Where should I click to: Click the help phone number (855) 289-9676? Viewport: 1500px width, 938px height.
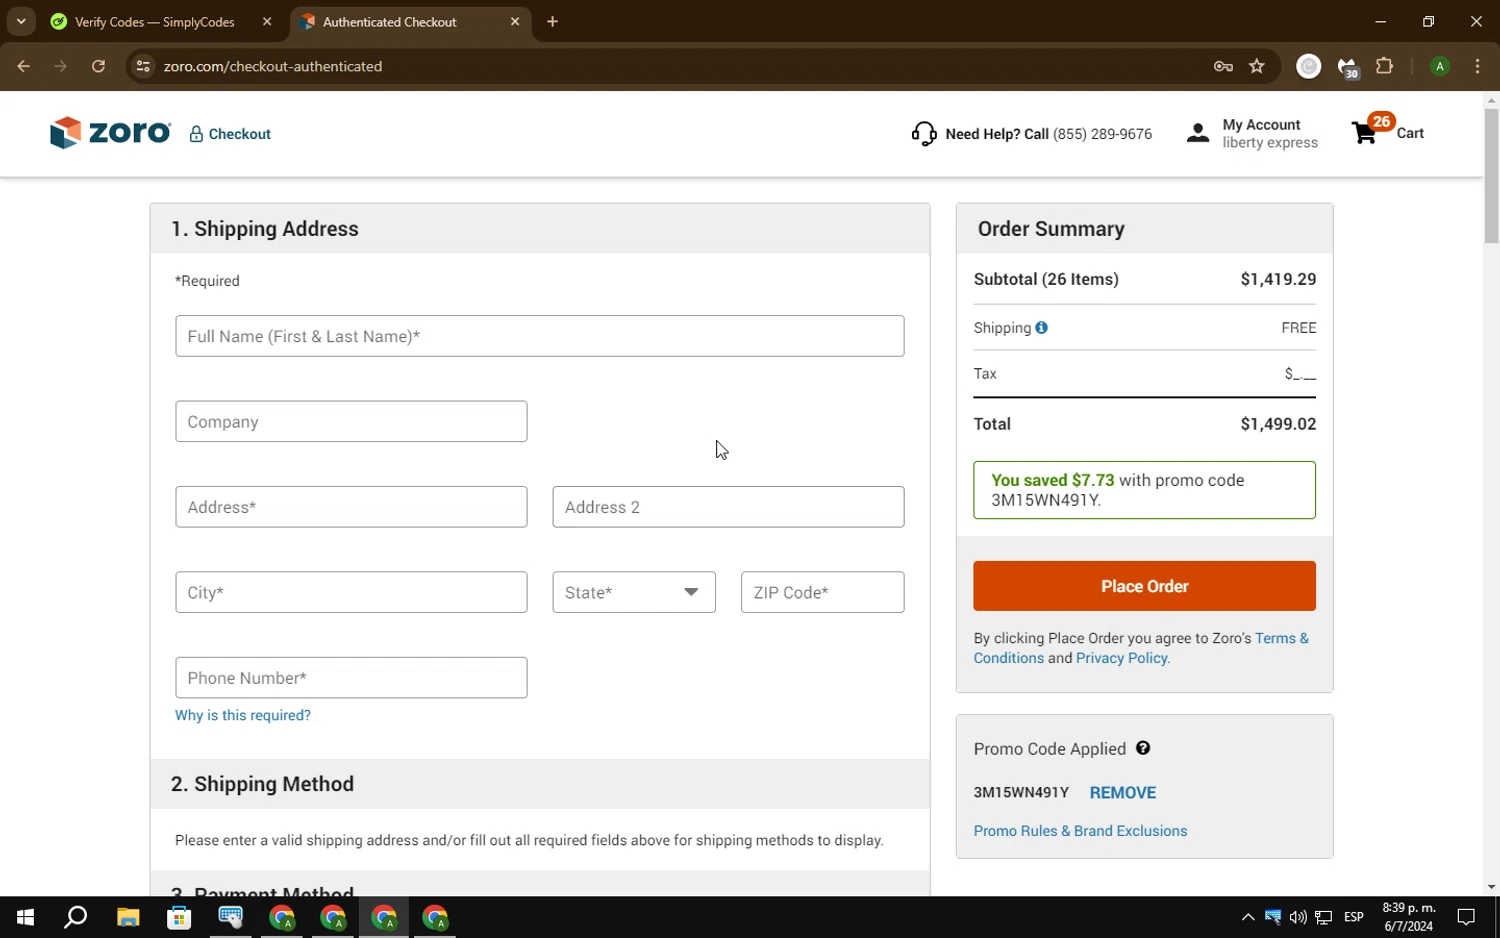1102,134
